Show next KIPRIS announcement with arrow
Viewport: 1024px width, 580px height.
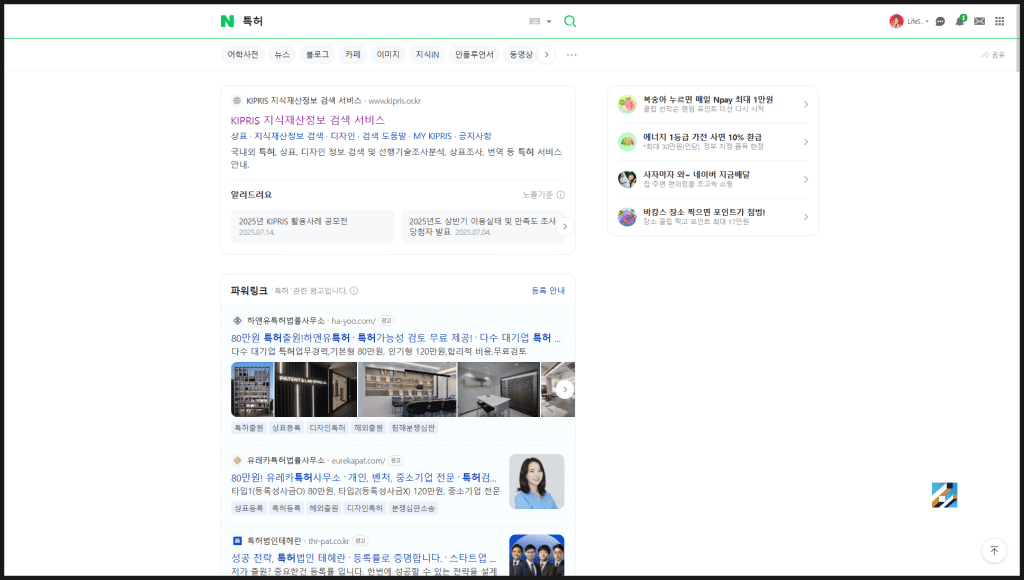(565, 227)
